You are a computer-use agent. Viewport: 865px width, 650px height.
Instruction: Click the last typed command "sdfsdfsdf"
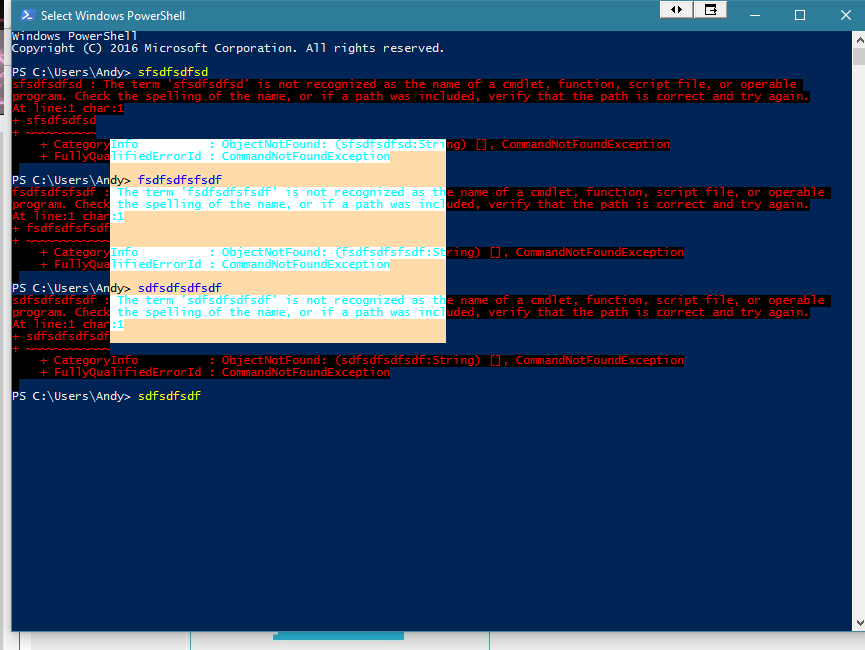170,397
